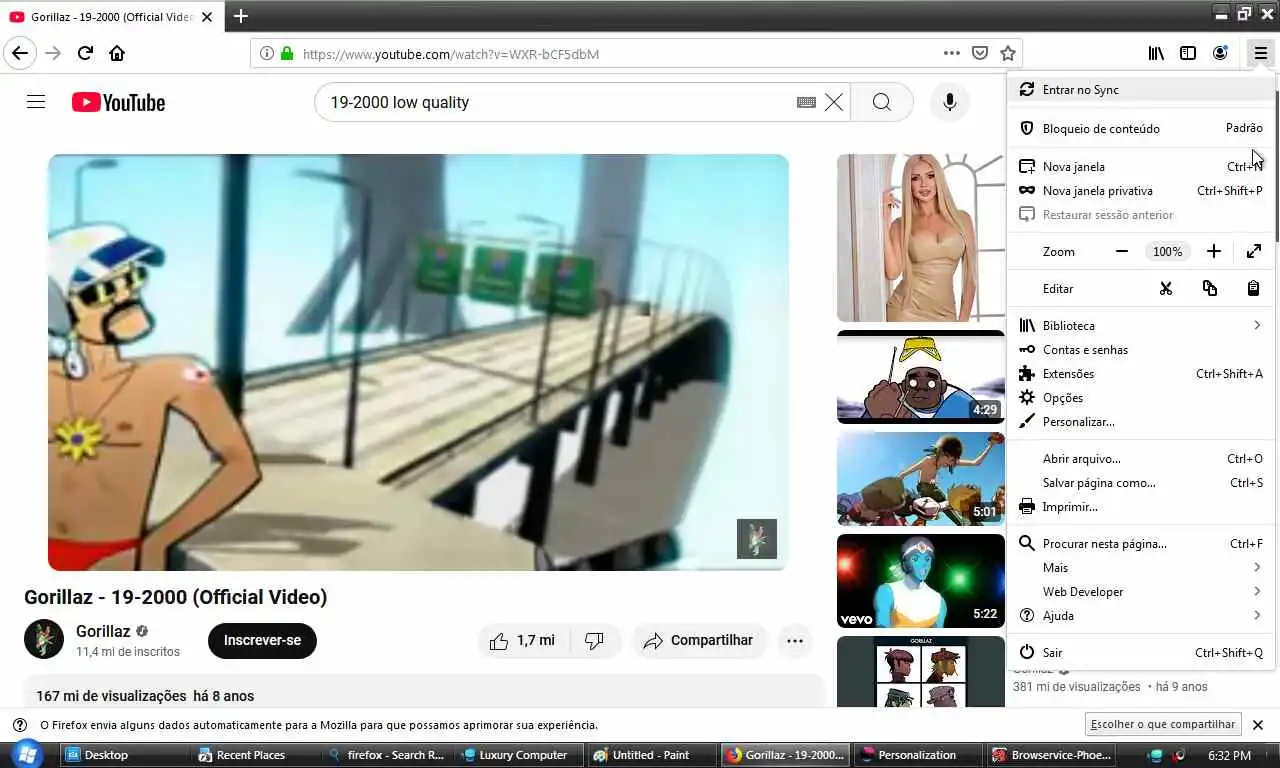The height and width of the screenshot is (768, 1280).
Task: Close the Firefox hamburger menu icon
Action: 1260,53
